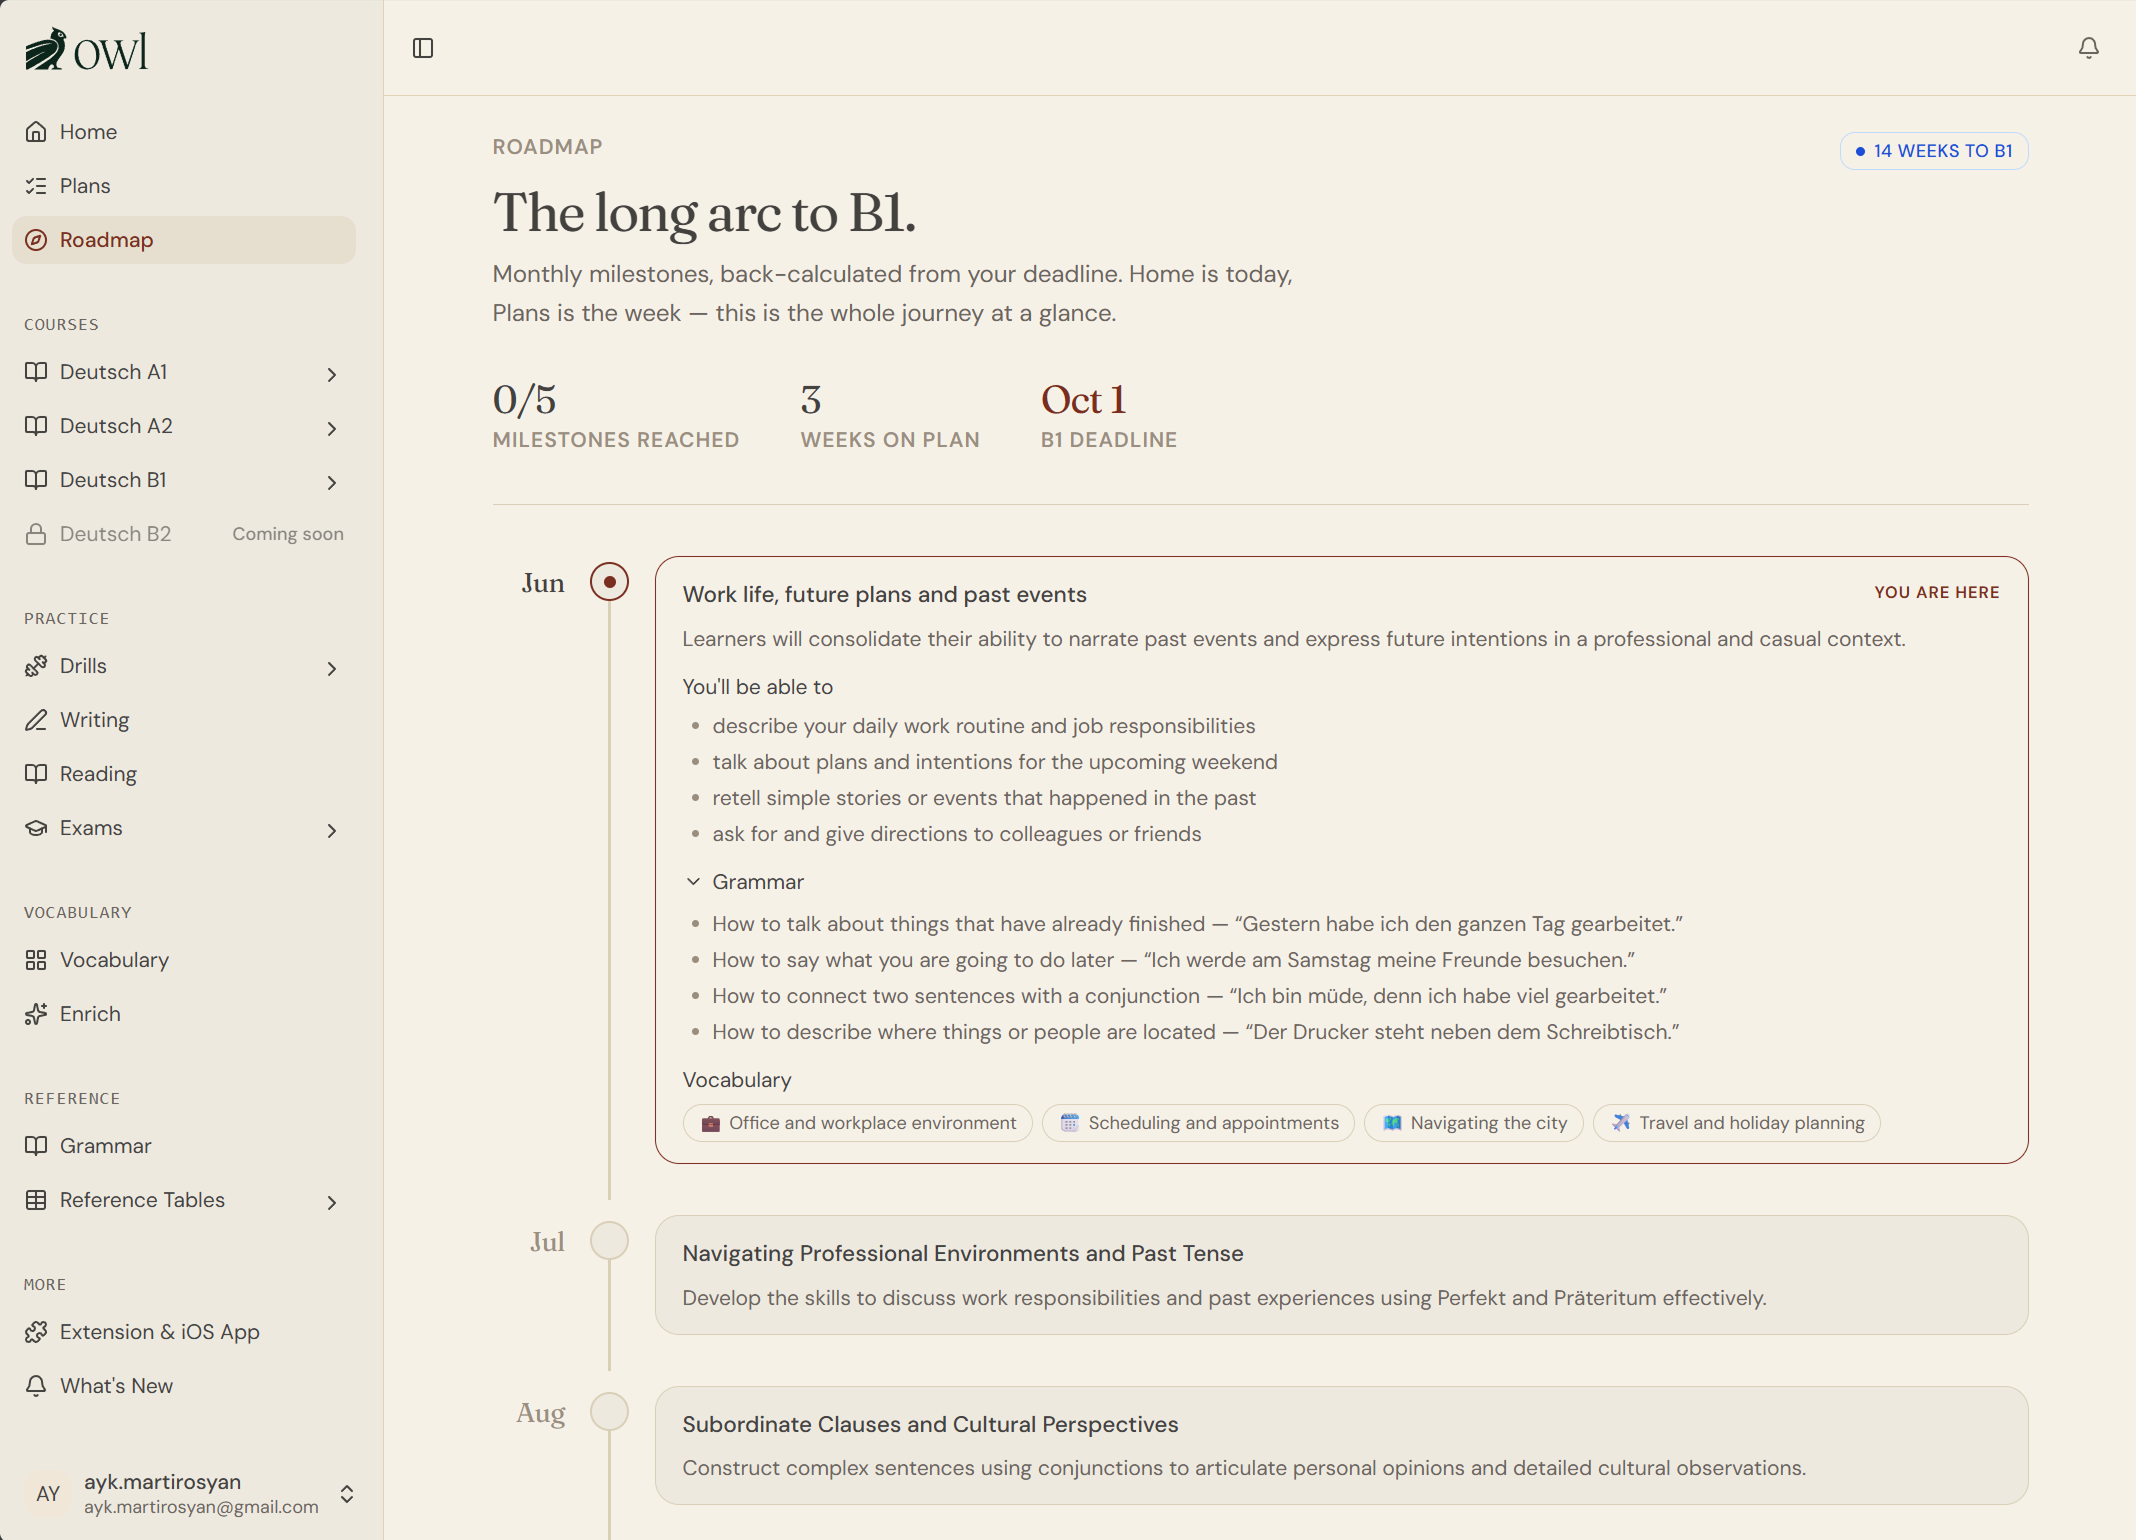Click the Deutsch B1 book icon
The height and width of the screenshot is (1540, 2136).
[36, 480]
